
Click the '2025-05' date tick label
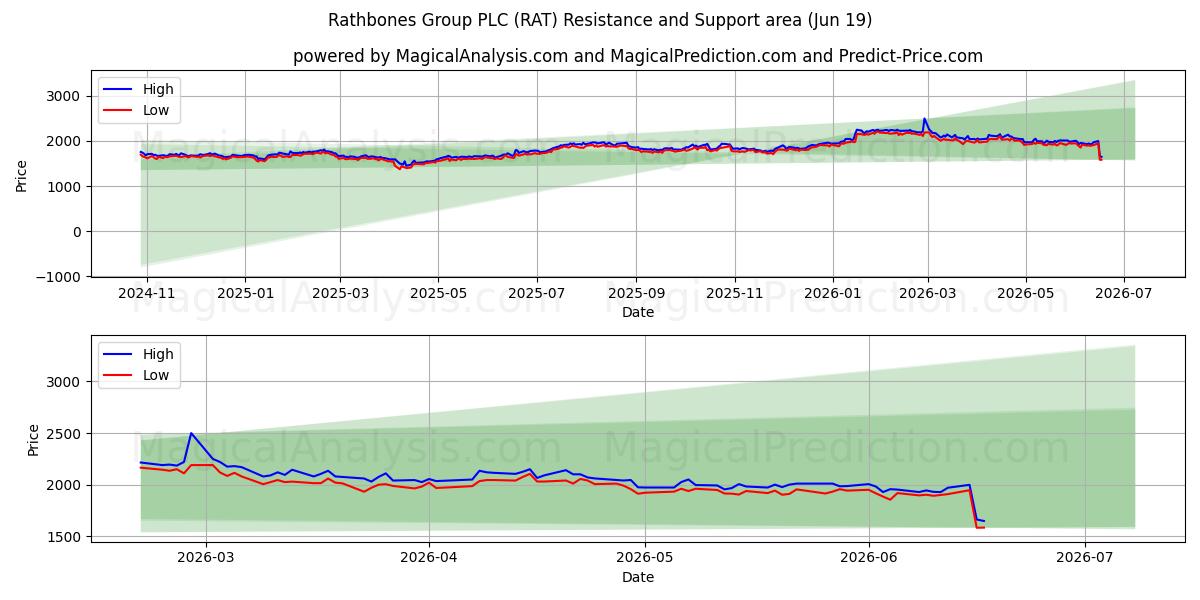click(x=438, y=294)
